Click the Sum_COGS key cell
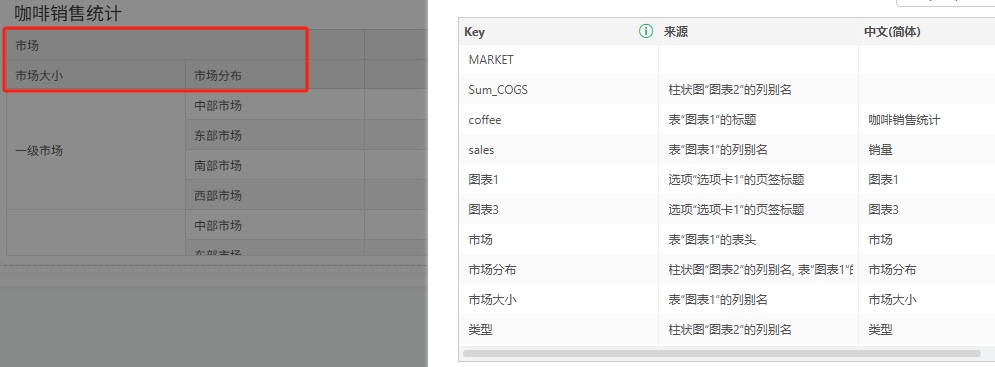Screen dimensions: 995x367 559,90
